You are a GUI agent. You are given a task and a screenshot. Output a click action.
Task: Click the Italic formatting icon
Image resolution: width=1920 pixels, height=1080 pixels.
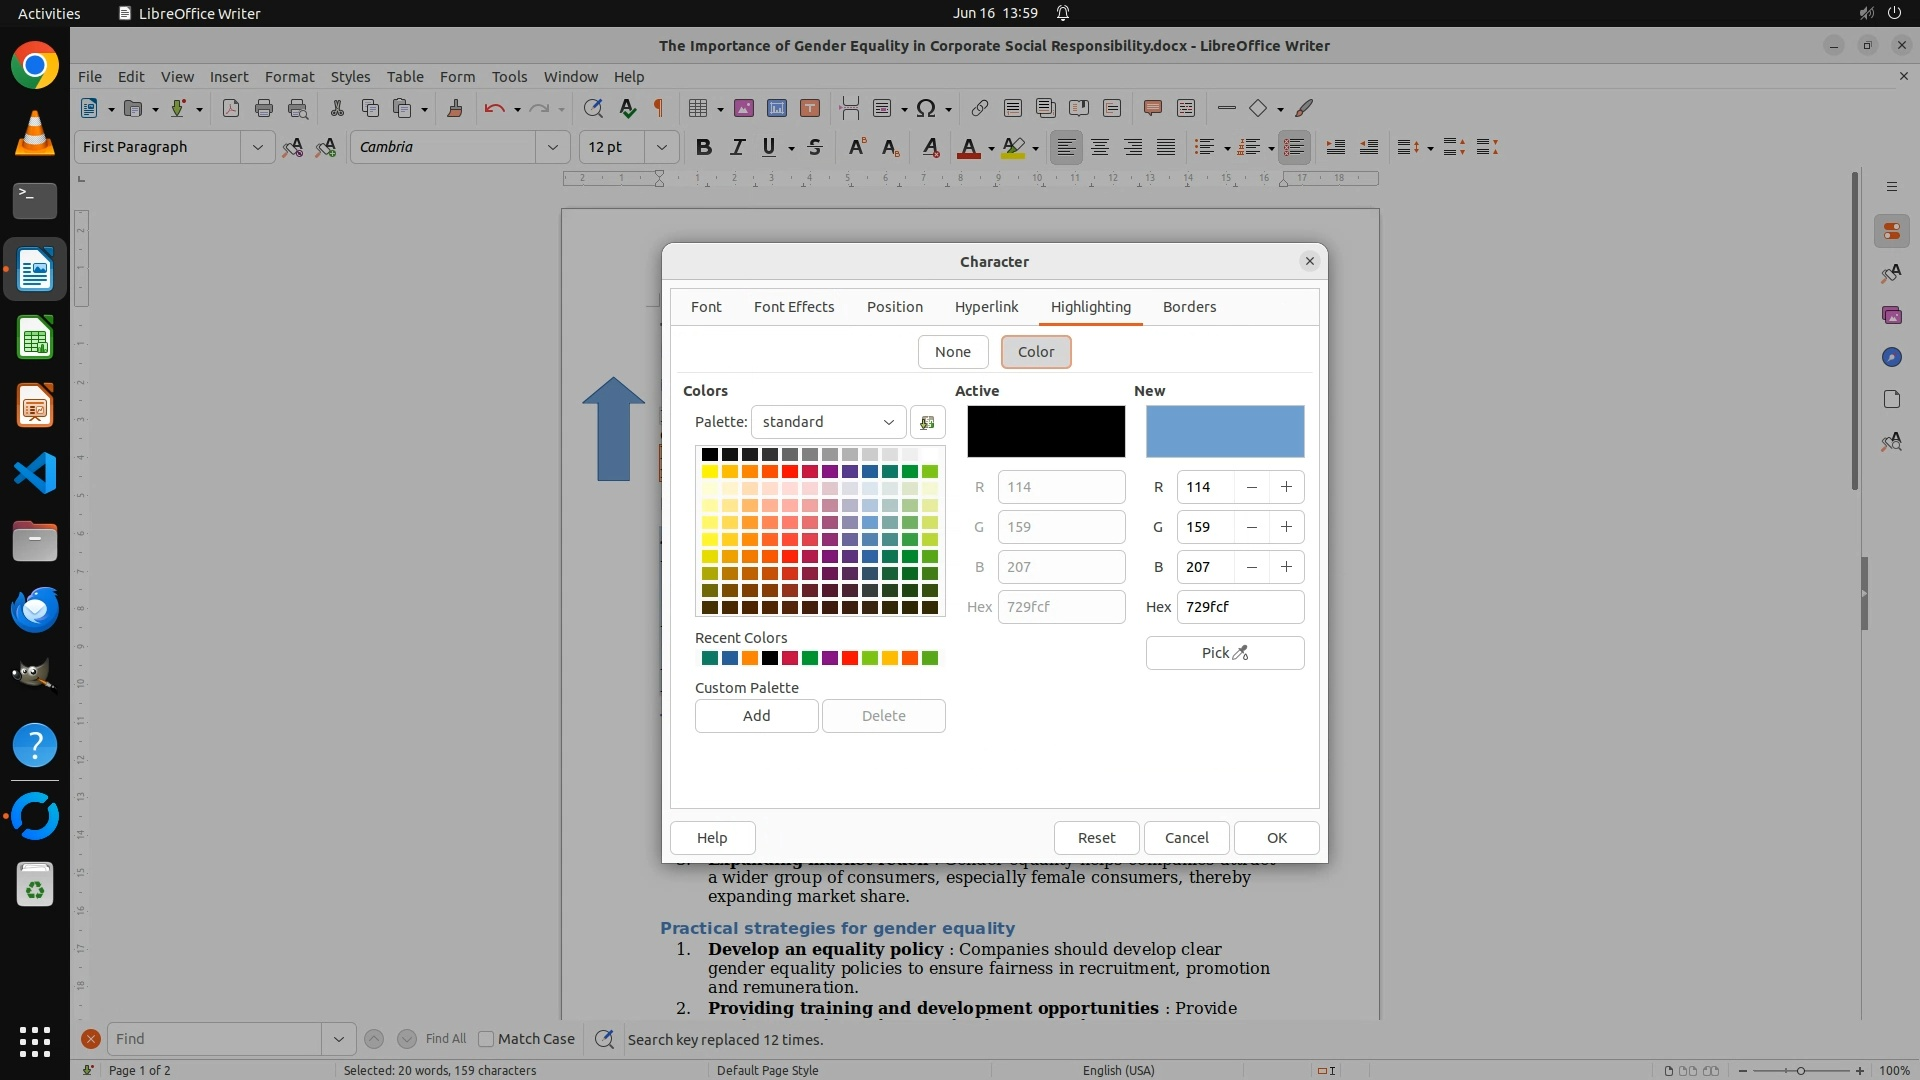coord(737,147)
